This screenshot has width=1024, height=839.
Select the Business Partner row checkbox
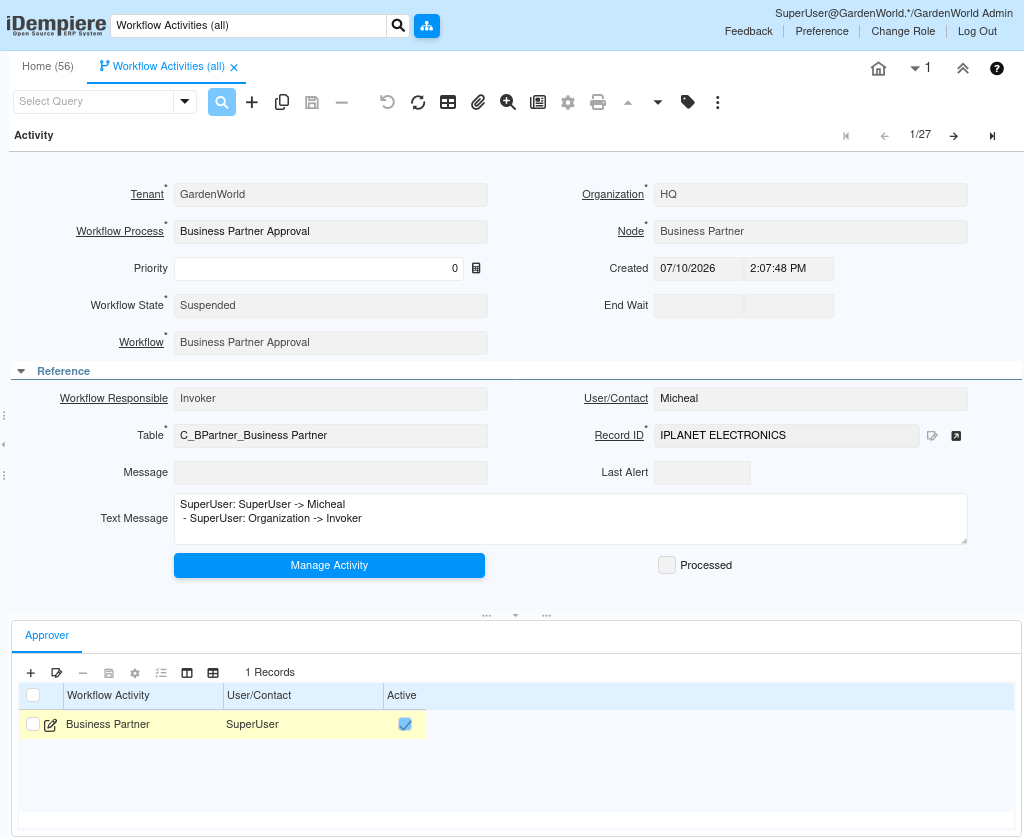[33, 724]
